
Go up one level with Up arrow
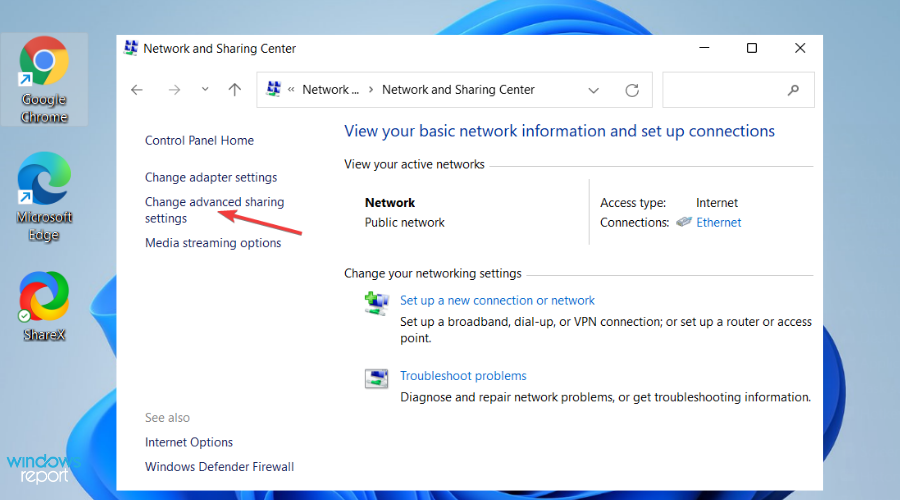click(234, 90)
